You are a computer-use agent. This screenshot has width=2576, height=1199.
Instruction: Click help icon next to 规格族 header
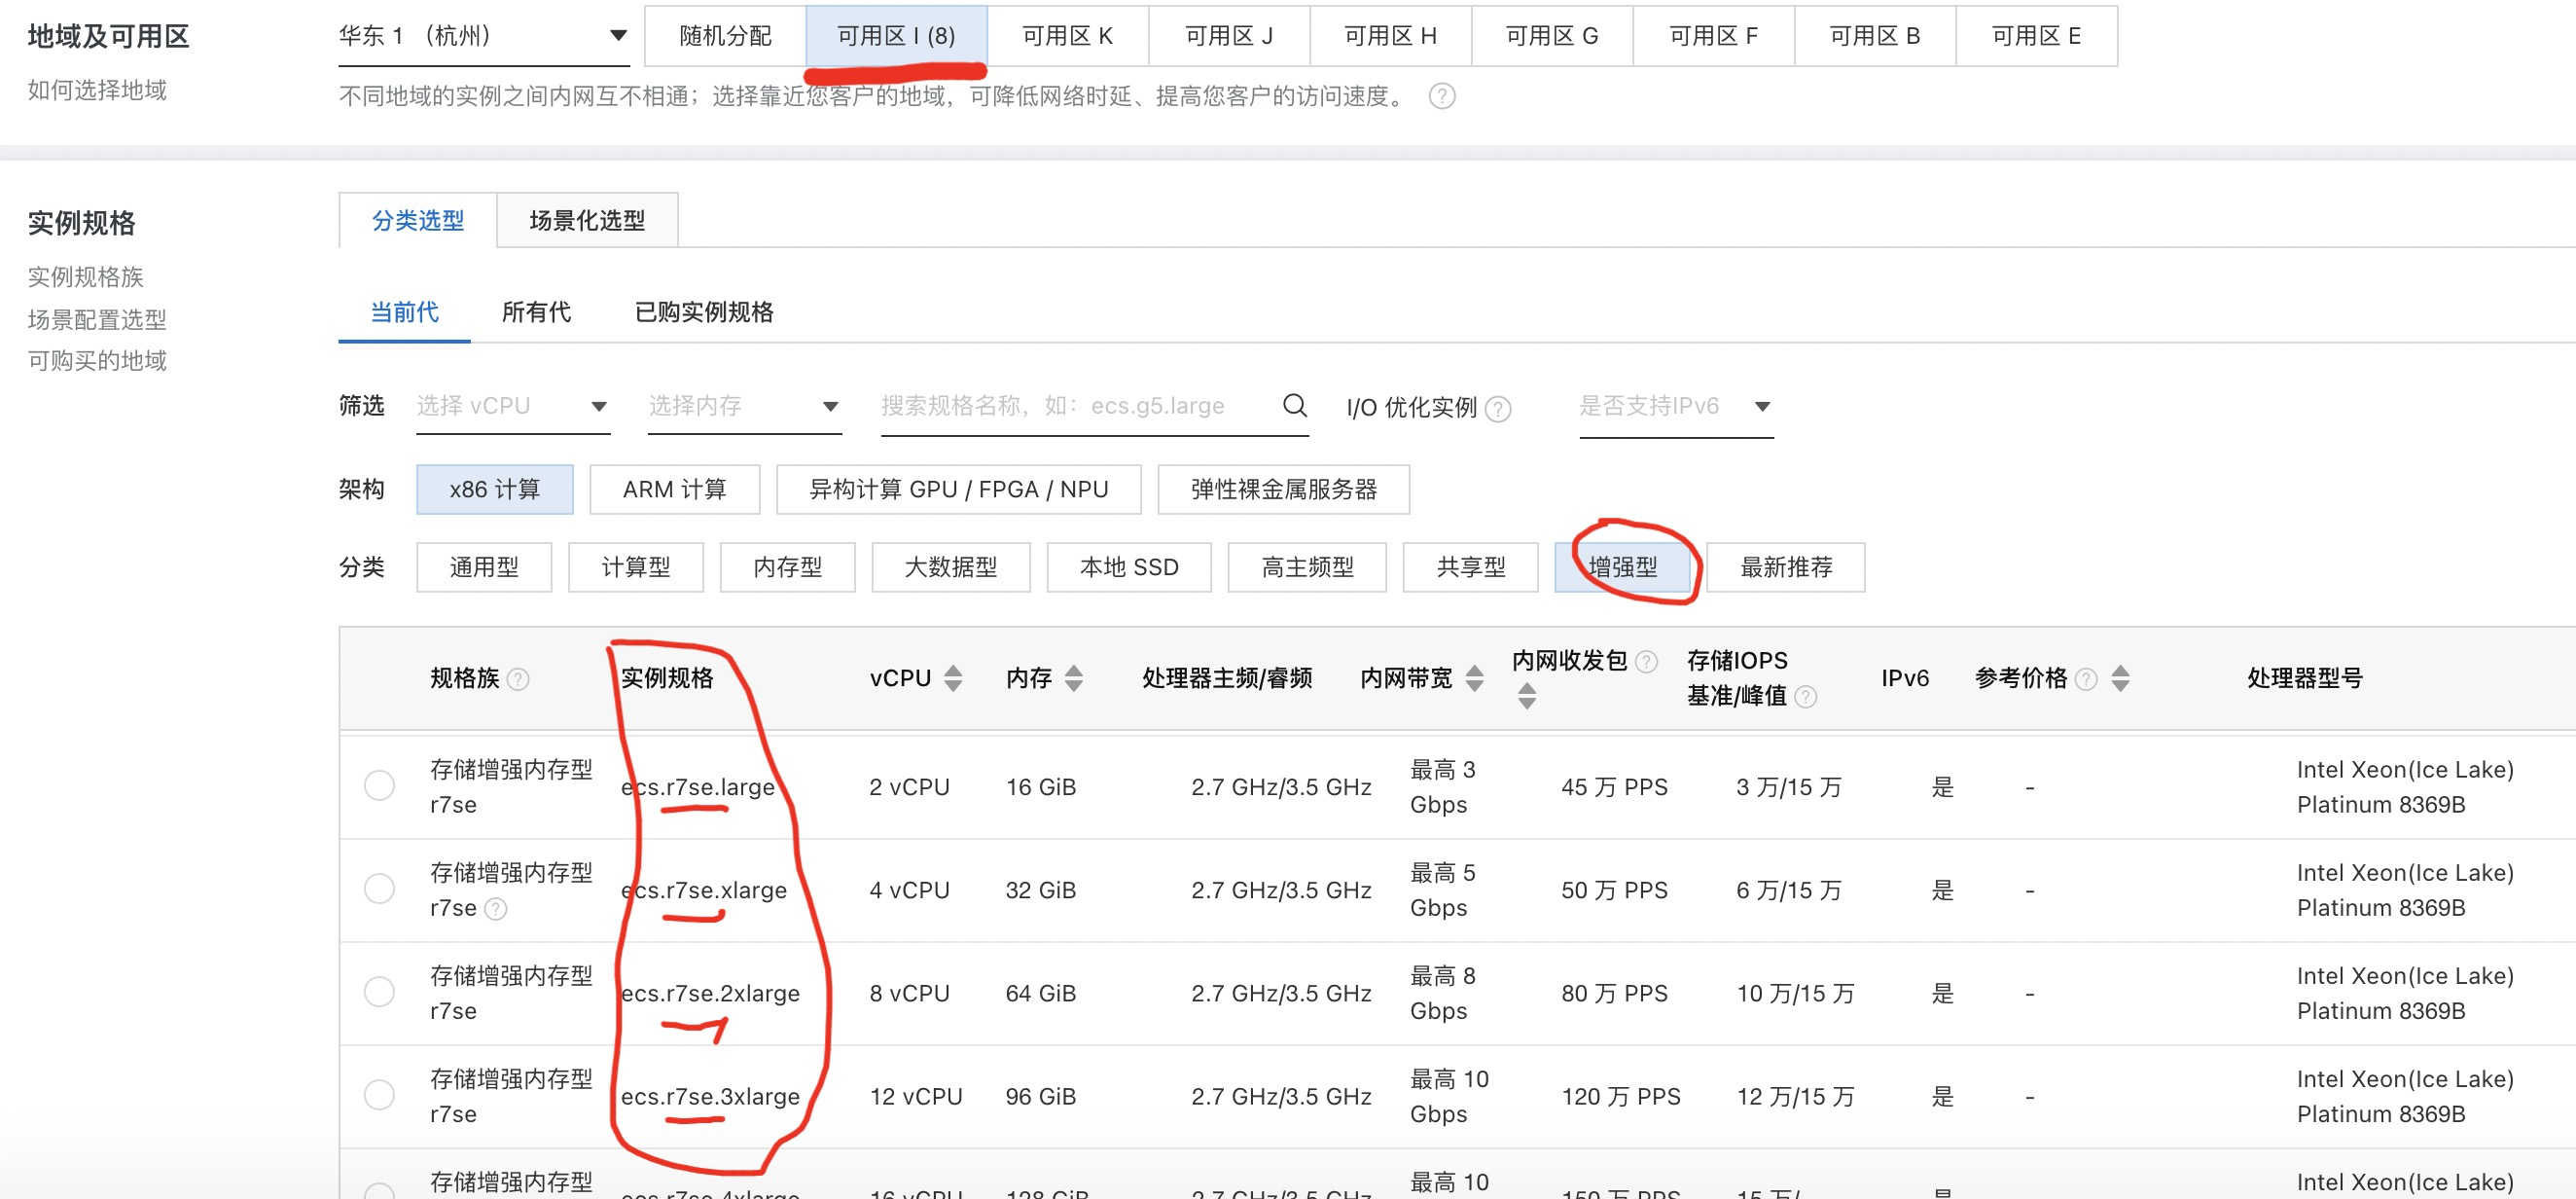(518, 679)
